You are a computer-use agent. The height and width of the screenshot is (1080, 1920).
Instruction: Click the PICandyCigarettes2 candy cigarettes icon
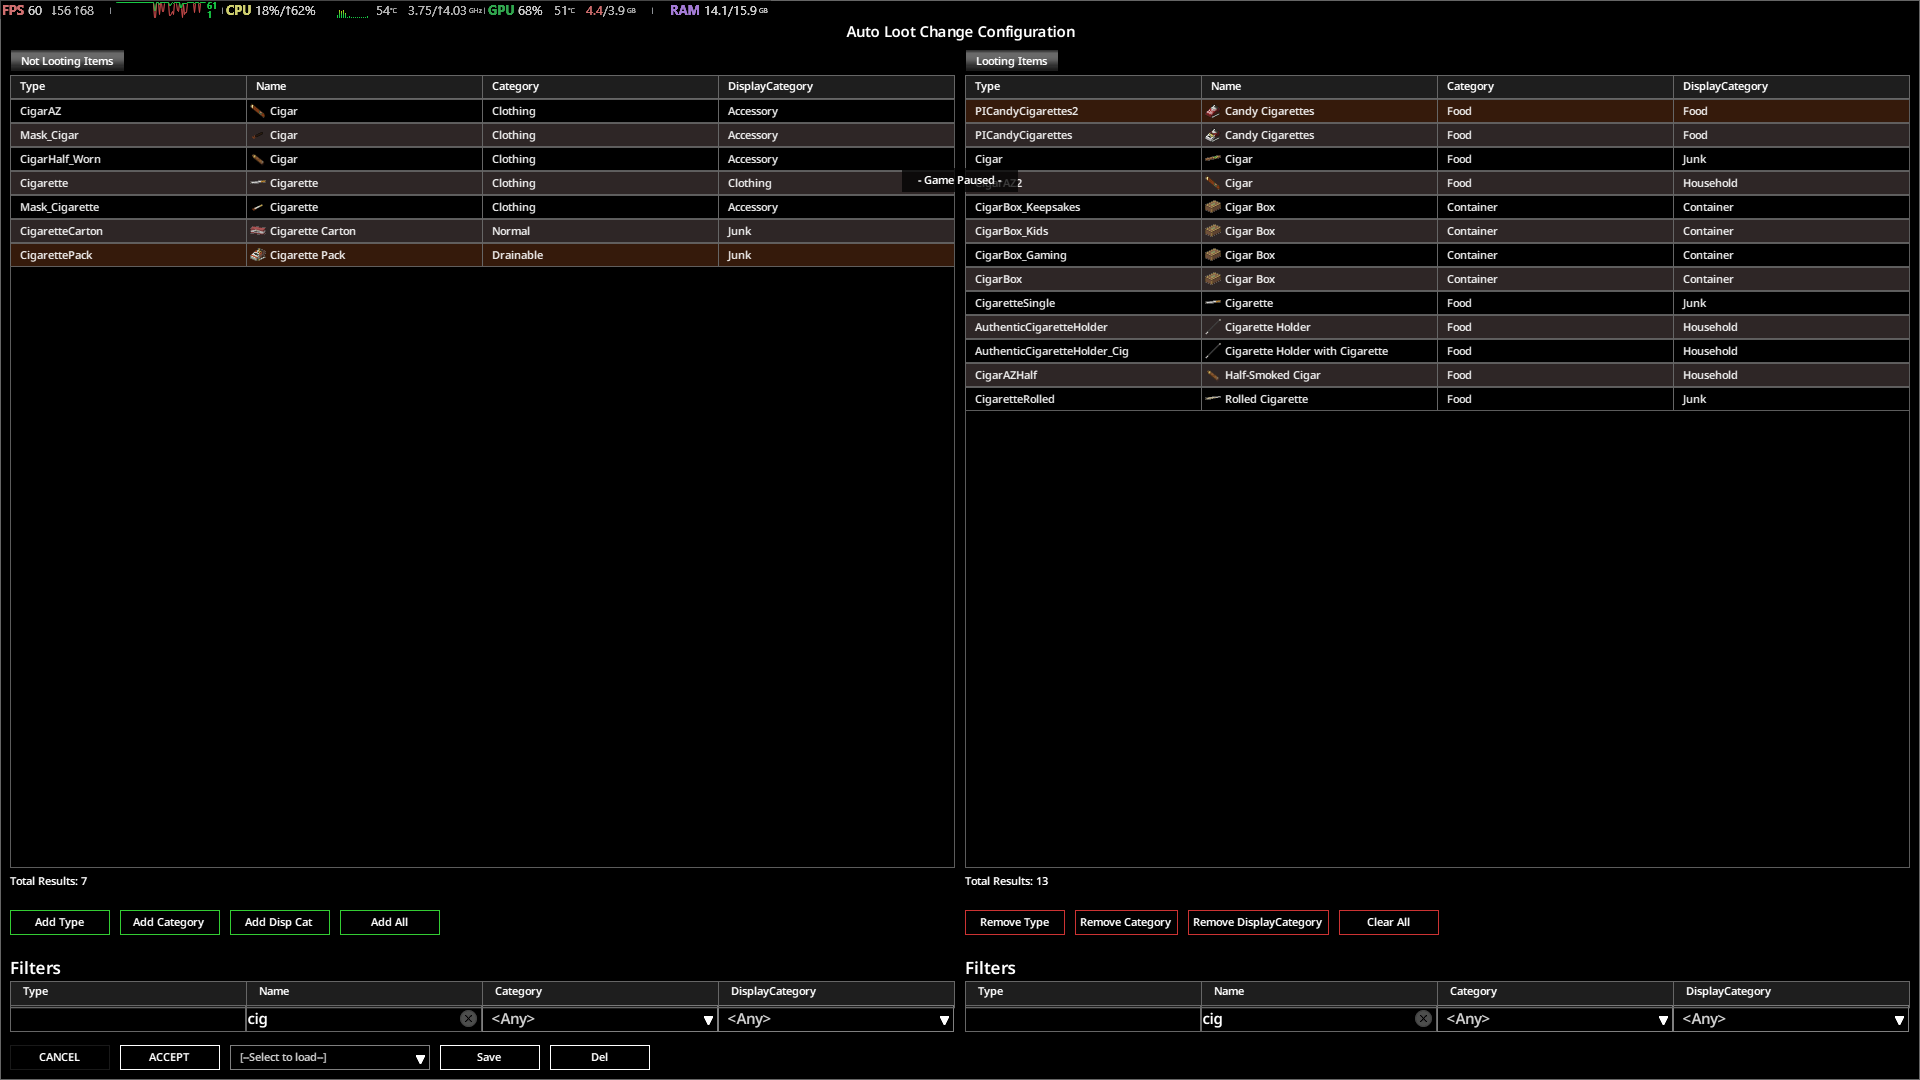tap(1213, 111)
